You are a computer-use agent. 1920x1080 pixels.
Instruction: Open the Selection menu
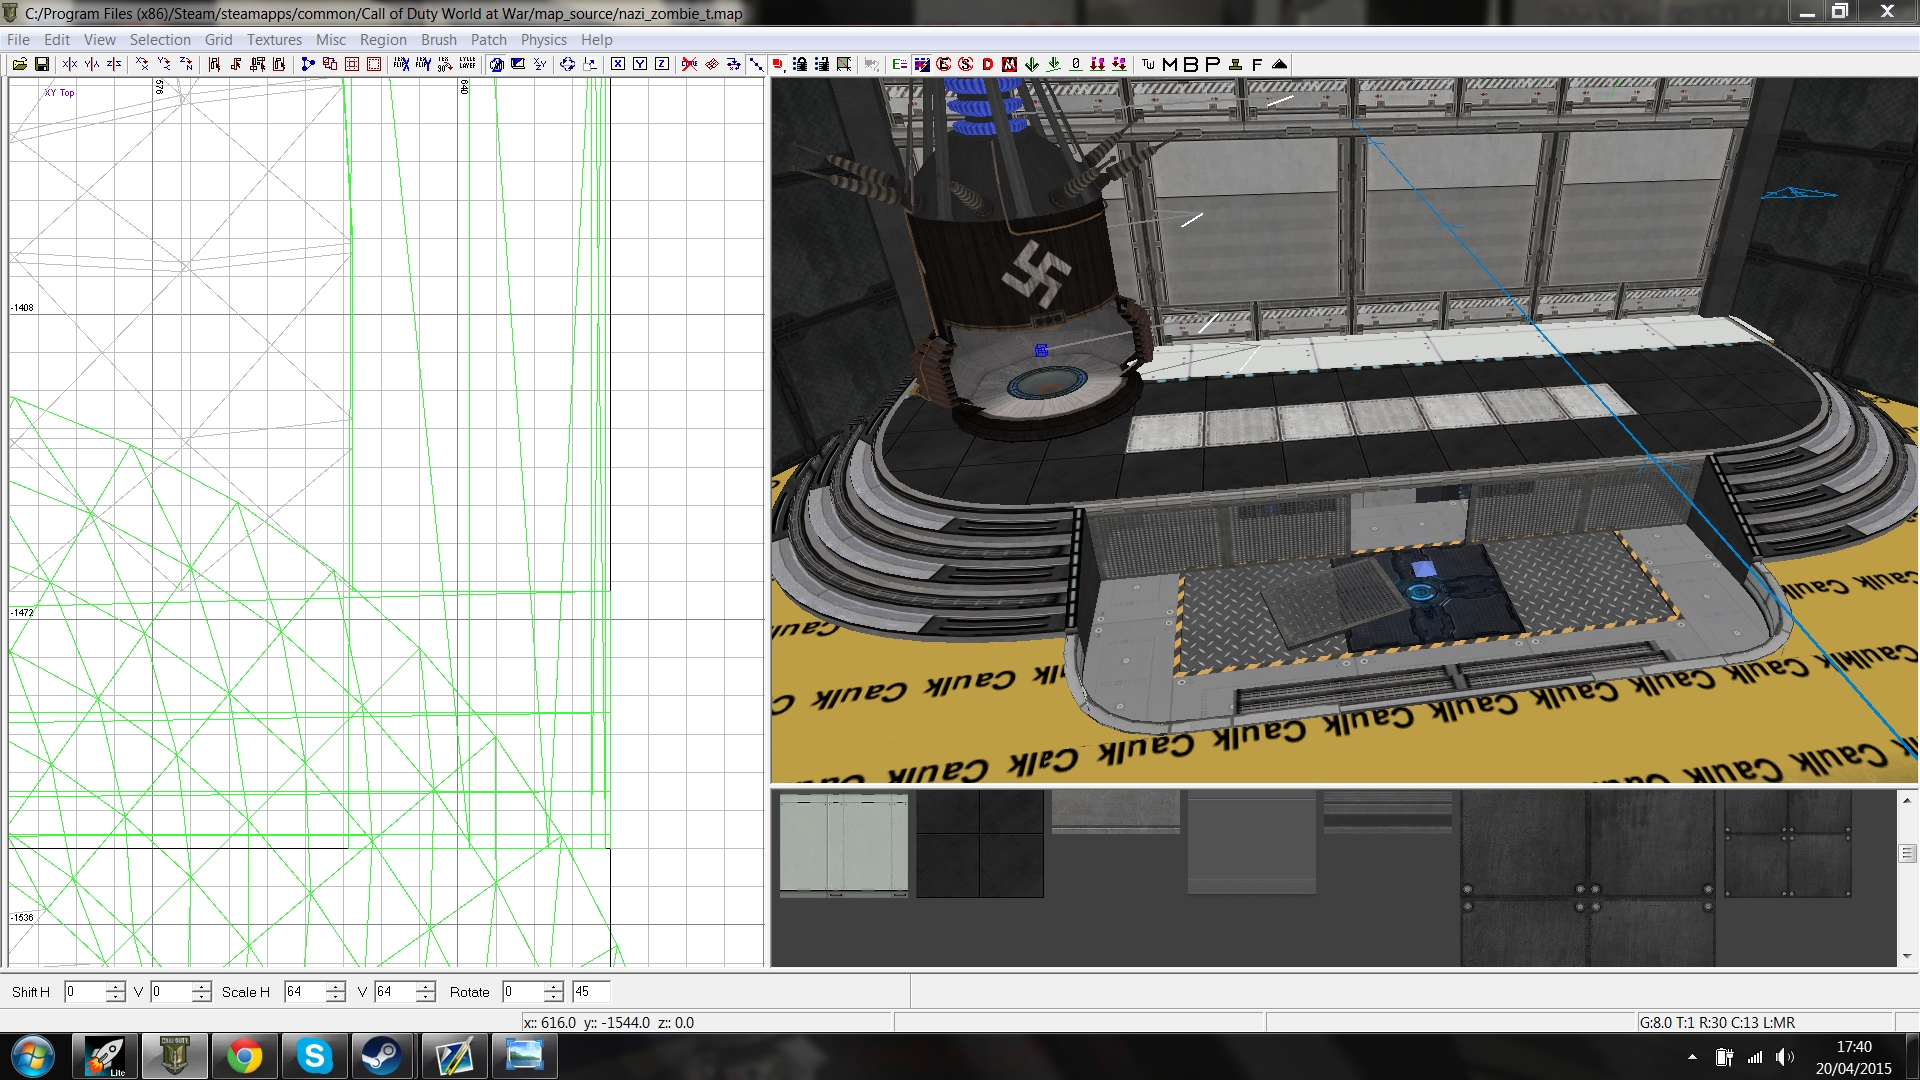point(160,40)
